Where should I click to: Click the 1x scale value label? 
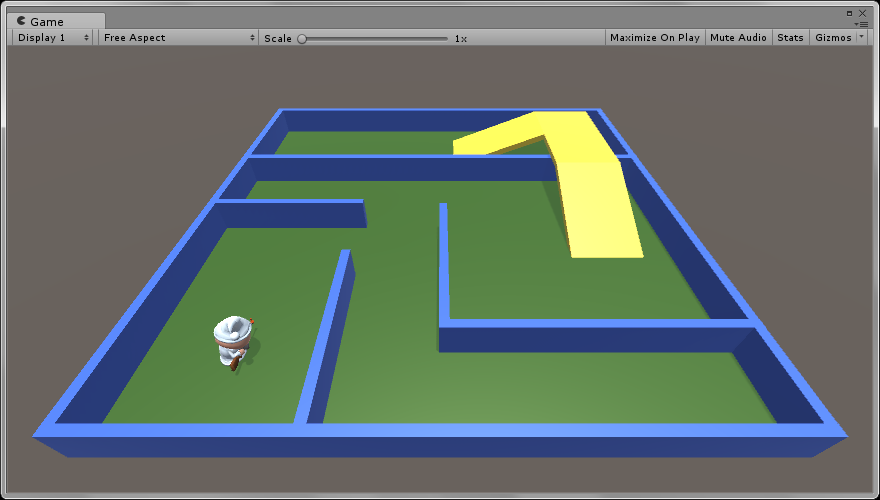click(460, 38)
